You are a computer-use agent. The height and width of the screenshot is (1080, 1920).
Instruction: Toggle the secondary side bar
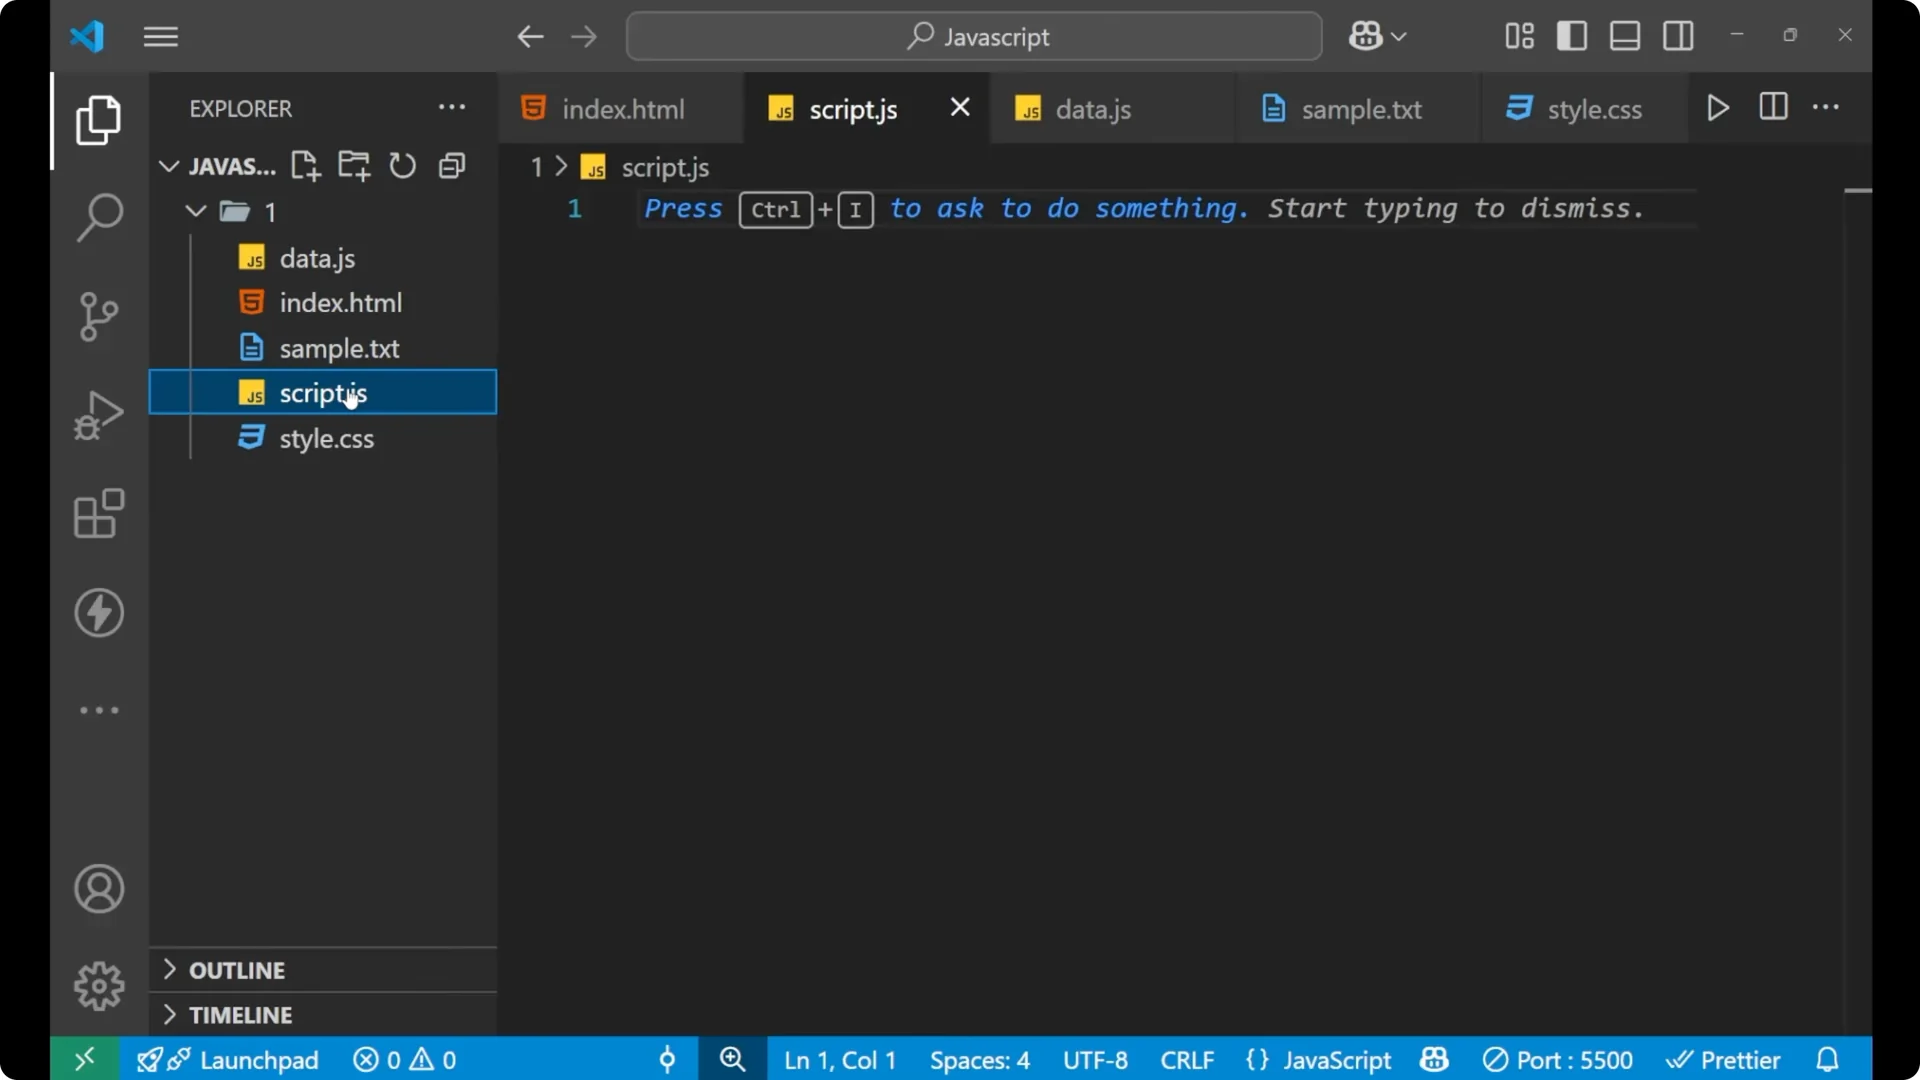(1678, 35)
